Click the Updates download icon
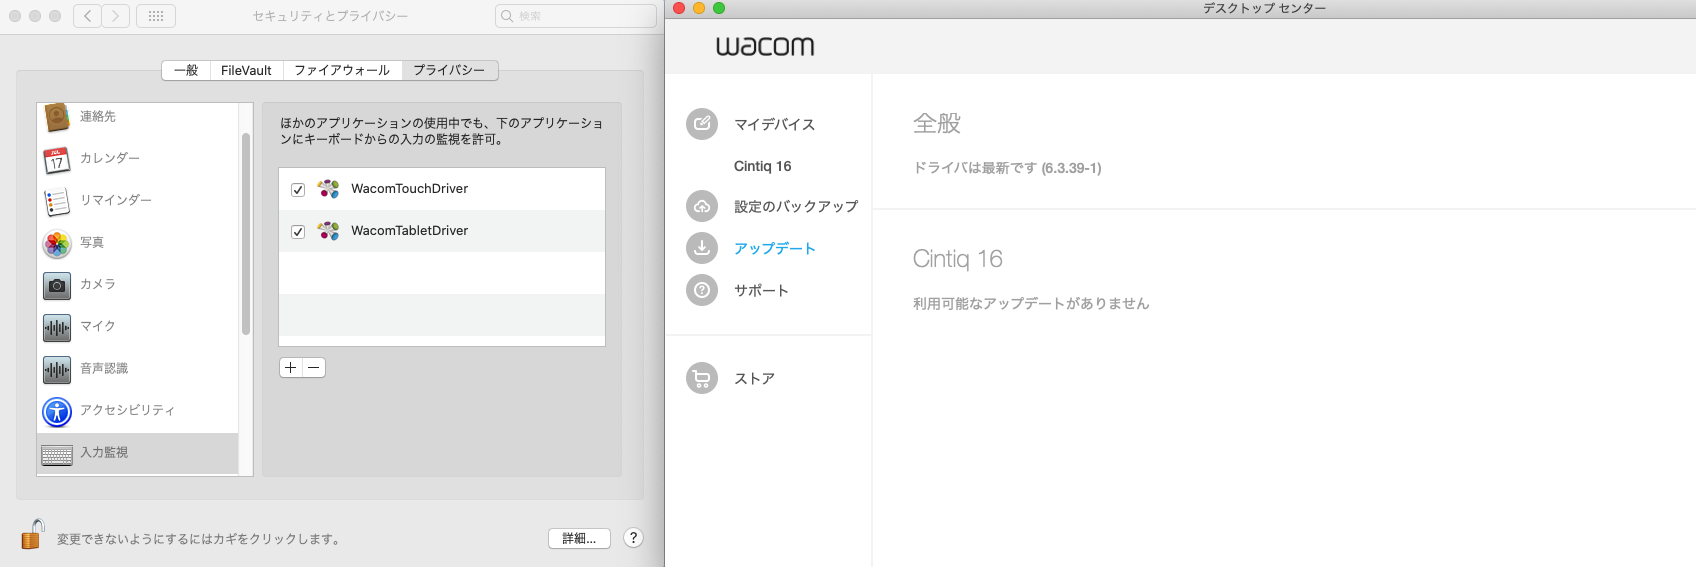This screenshot has width=1696, height=567. click(702, 248)
